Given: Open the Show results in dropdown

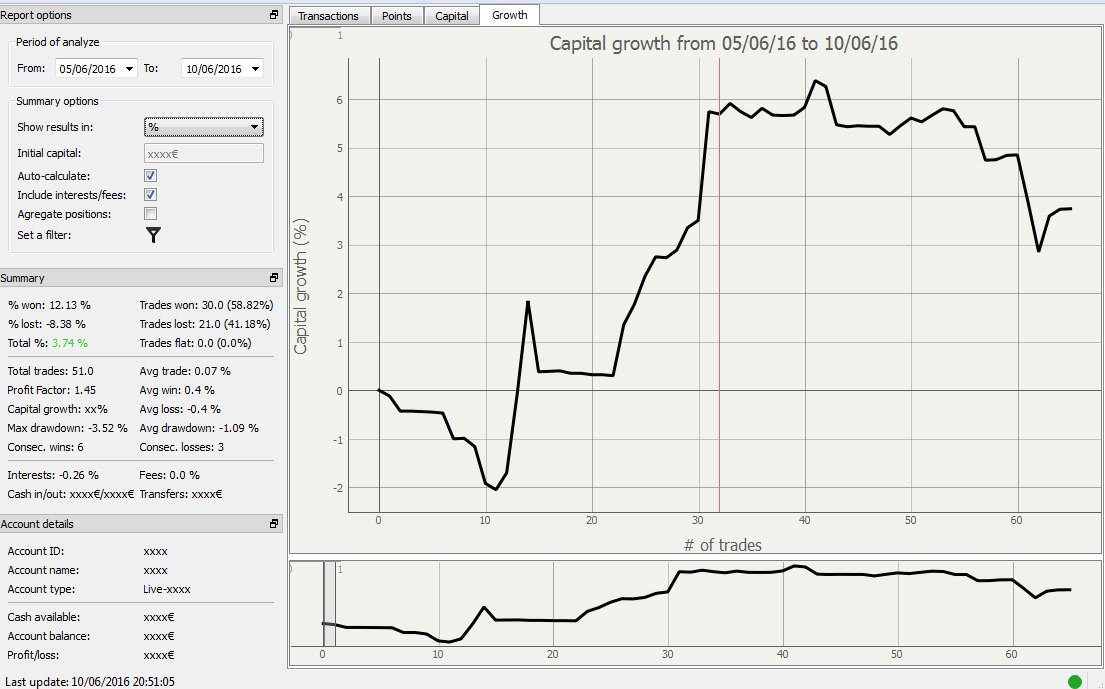Looking at the screenshot, I should click(x=204, y=127).
